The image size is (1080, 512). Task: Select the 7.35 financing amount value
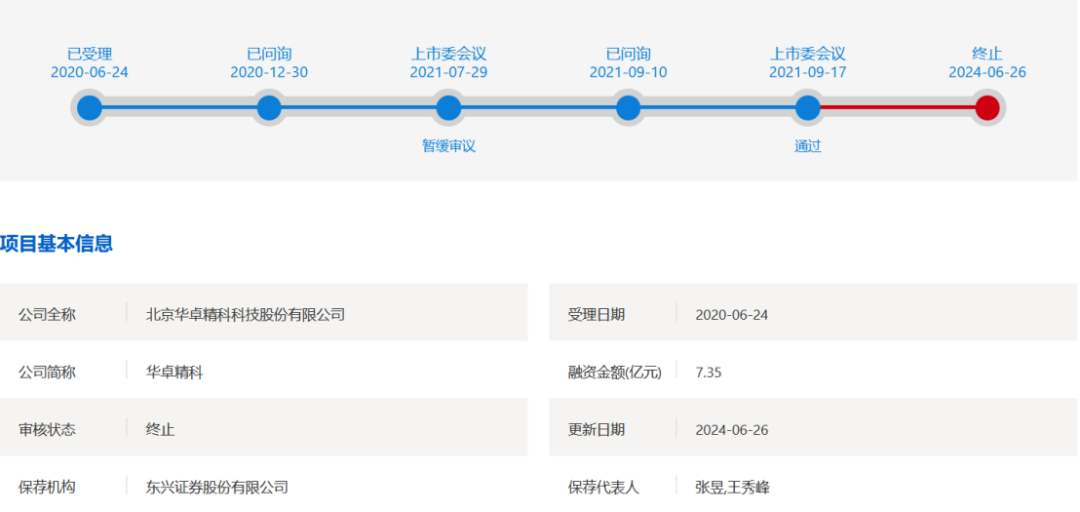pos(708,372)
